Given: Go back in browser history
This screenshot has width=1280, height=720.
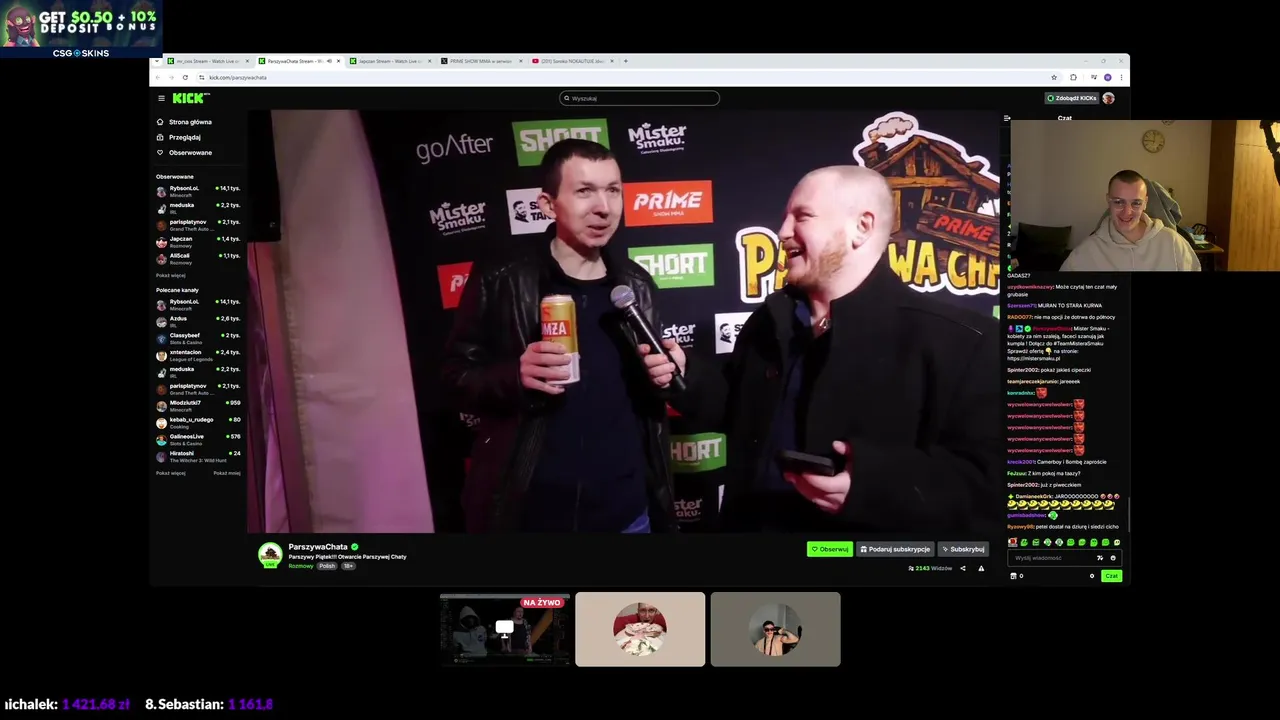Looking at the screenshot, I should point(158,77).
